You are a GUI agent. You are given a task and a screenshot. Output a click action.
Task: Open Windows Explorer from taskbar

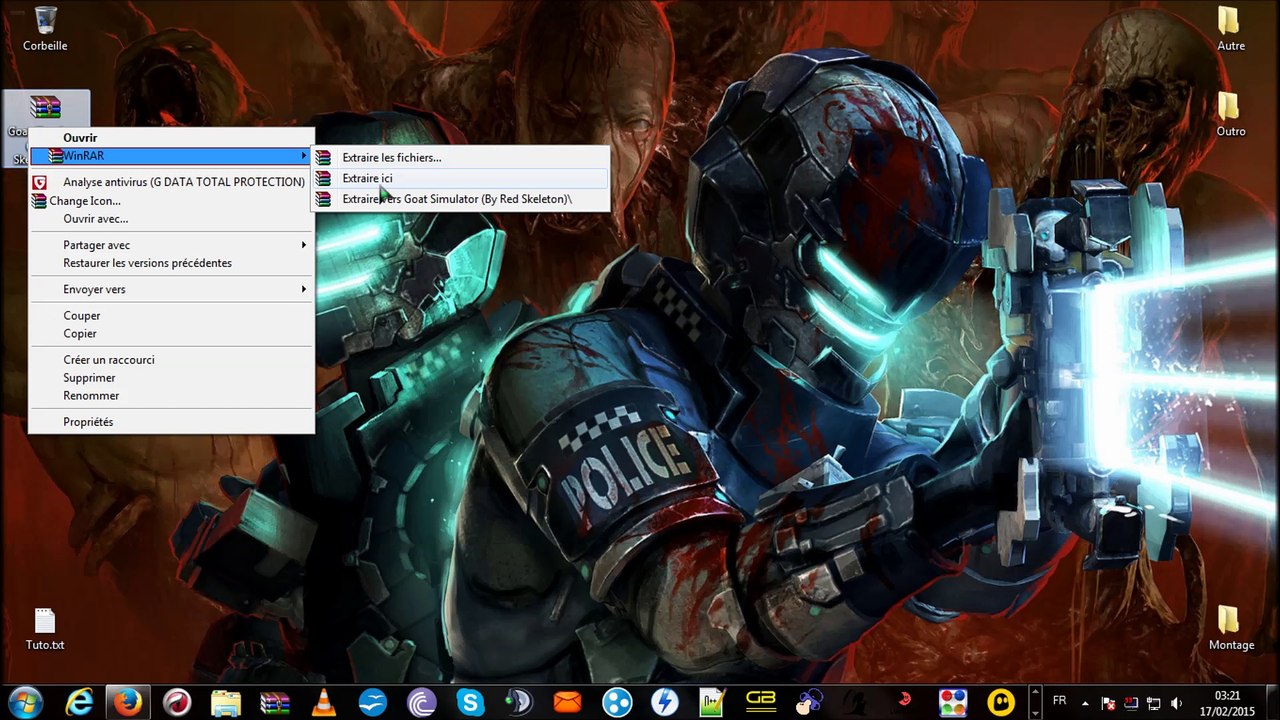point(226,703)
